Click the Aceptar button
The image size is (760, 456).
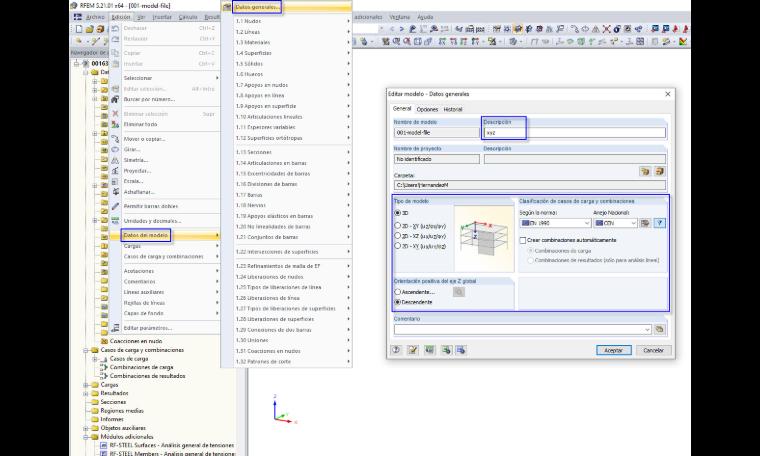[613, 350]
